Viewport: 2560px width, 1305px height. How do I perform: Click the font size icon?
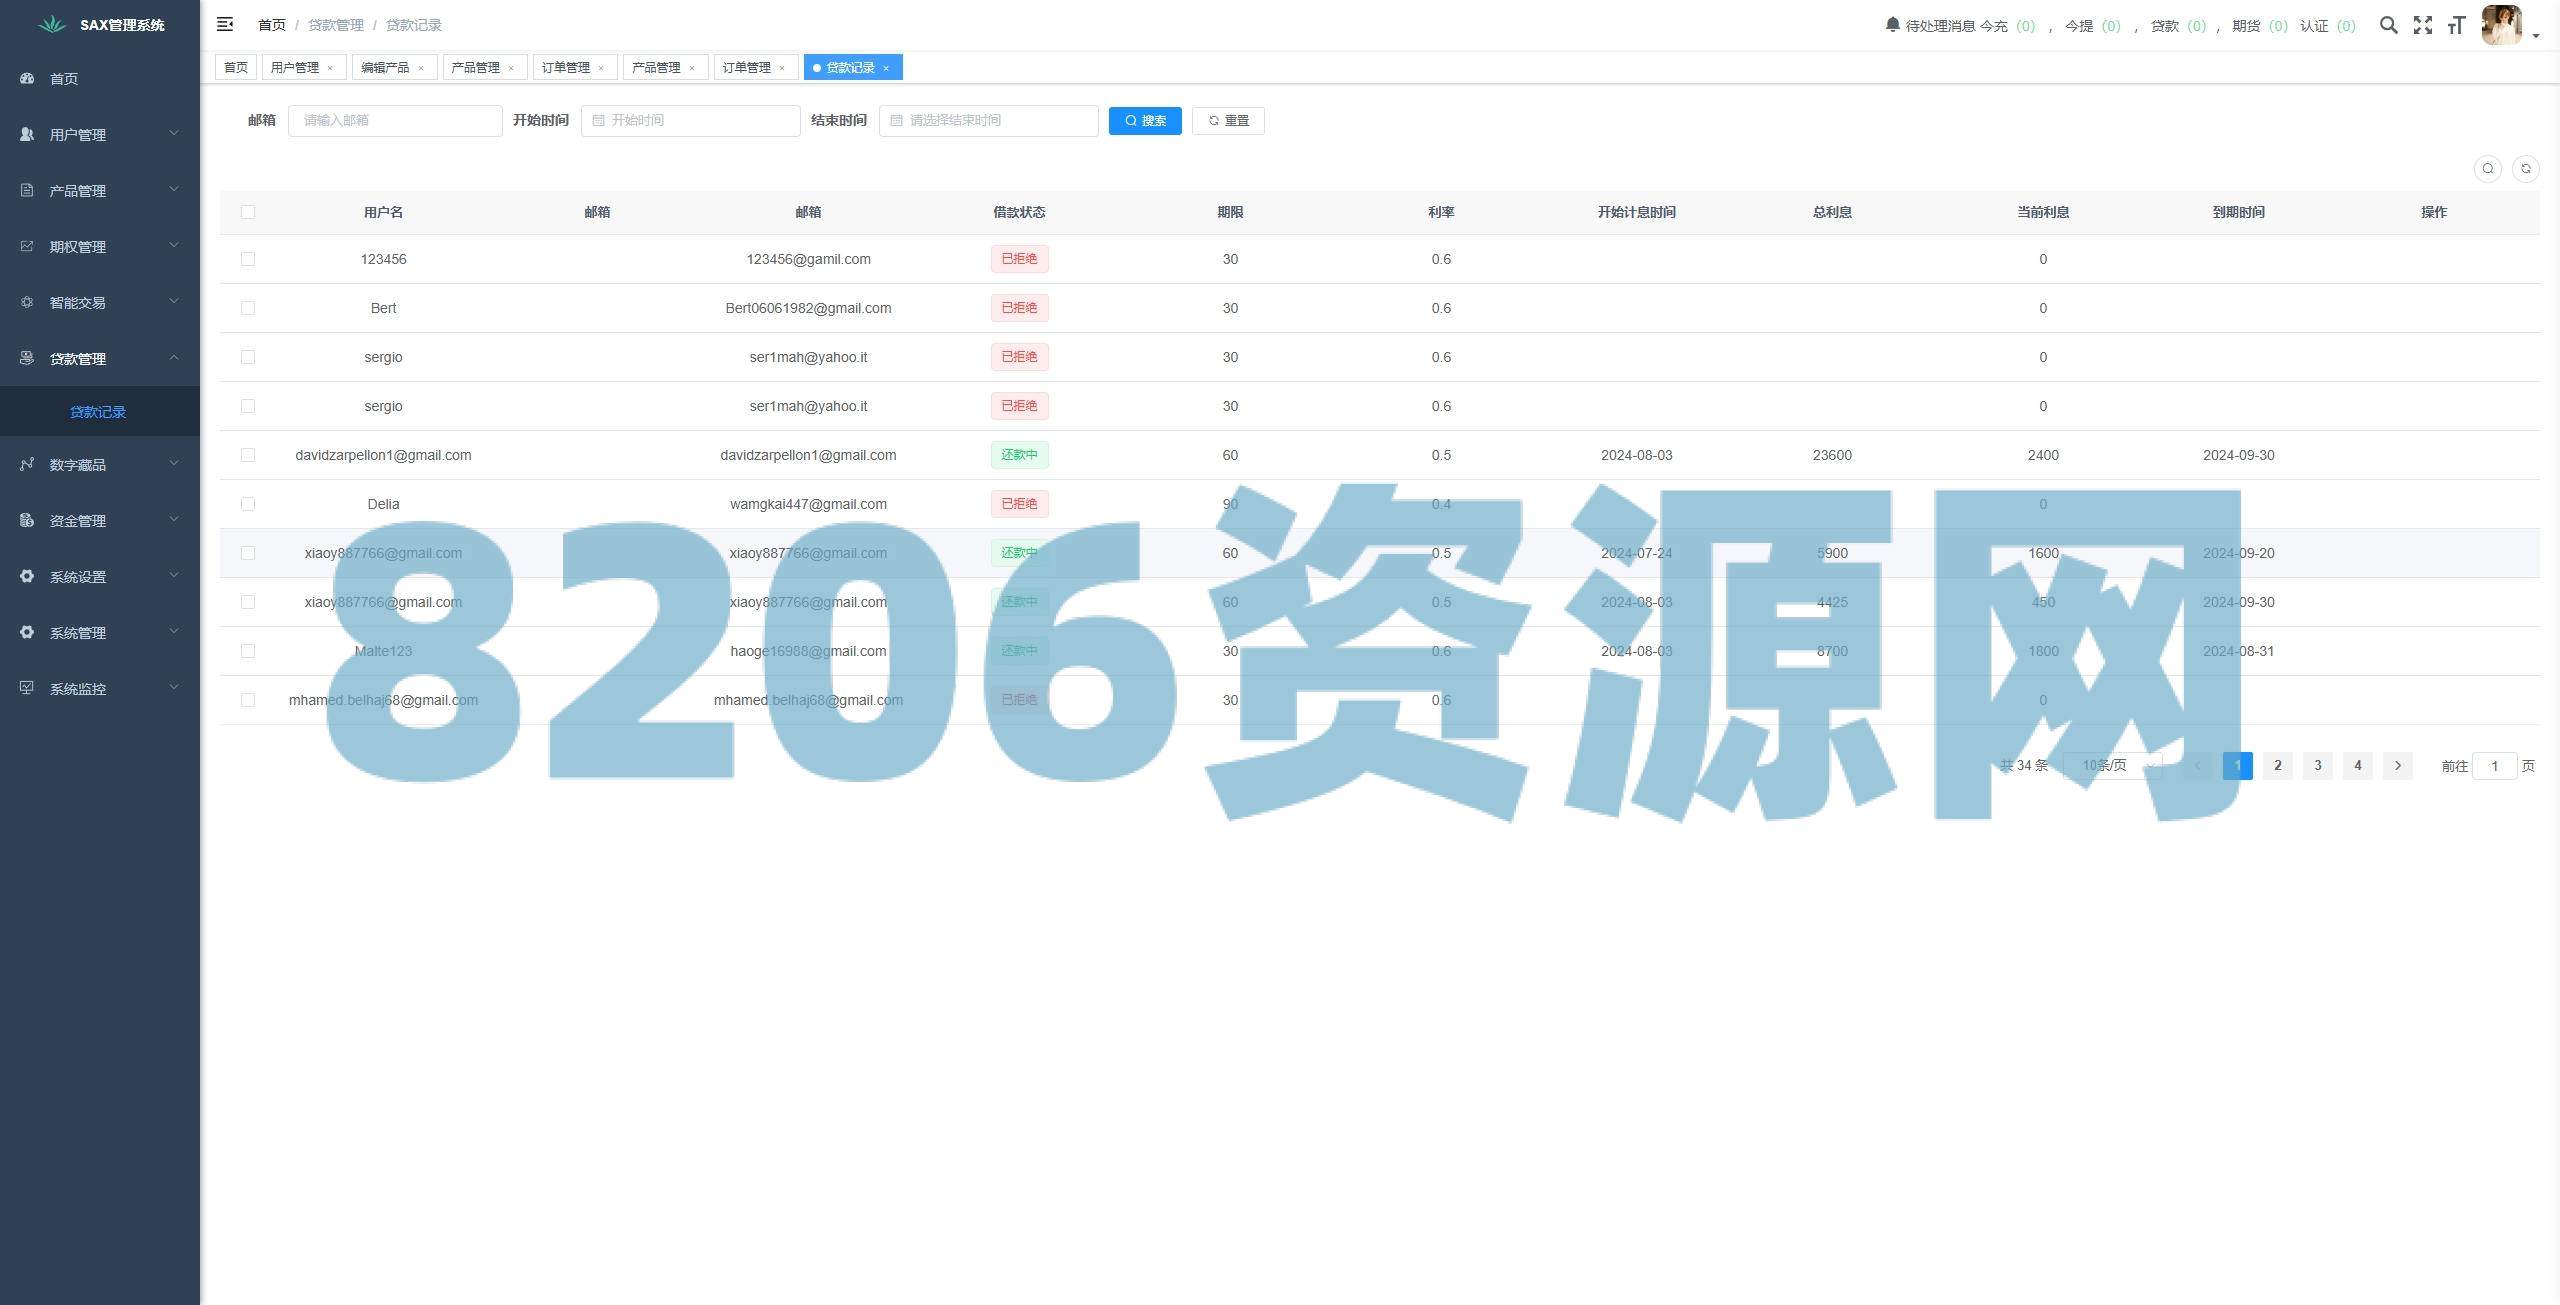pyautogui.click(x=2456, y=25)
